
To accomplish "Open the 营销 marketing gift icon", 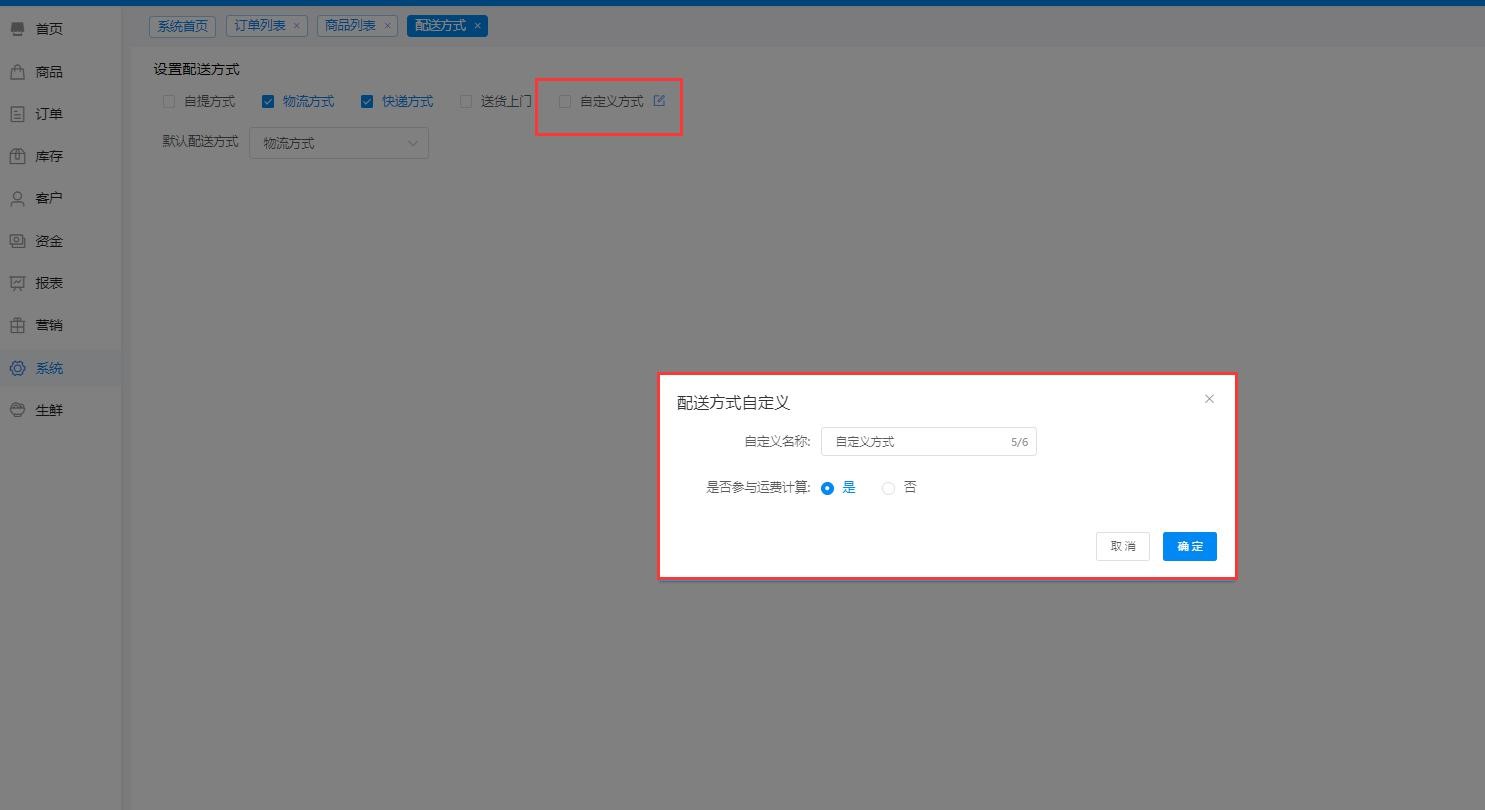I will [x=17, y=325].
